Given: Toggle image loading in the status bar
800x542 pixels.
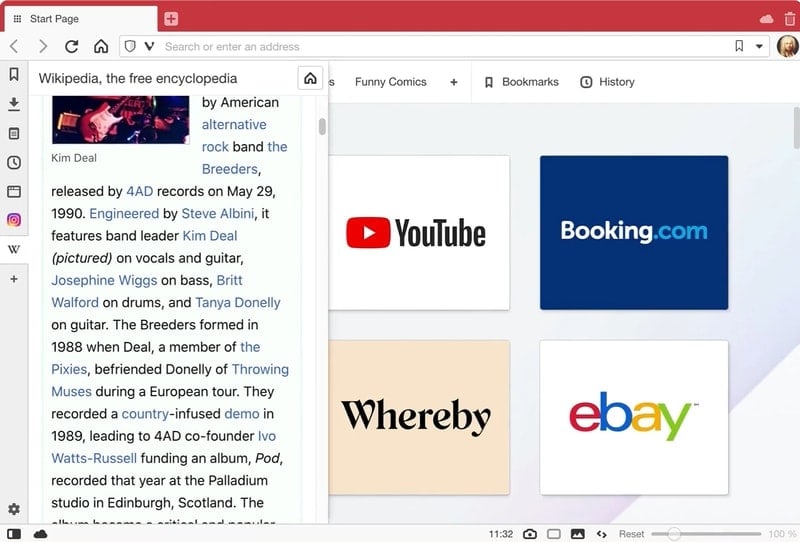Looking at the screenshot, I should tap(578, 534).
